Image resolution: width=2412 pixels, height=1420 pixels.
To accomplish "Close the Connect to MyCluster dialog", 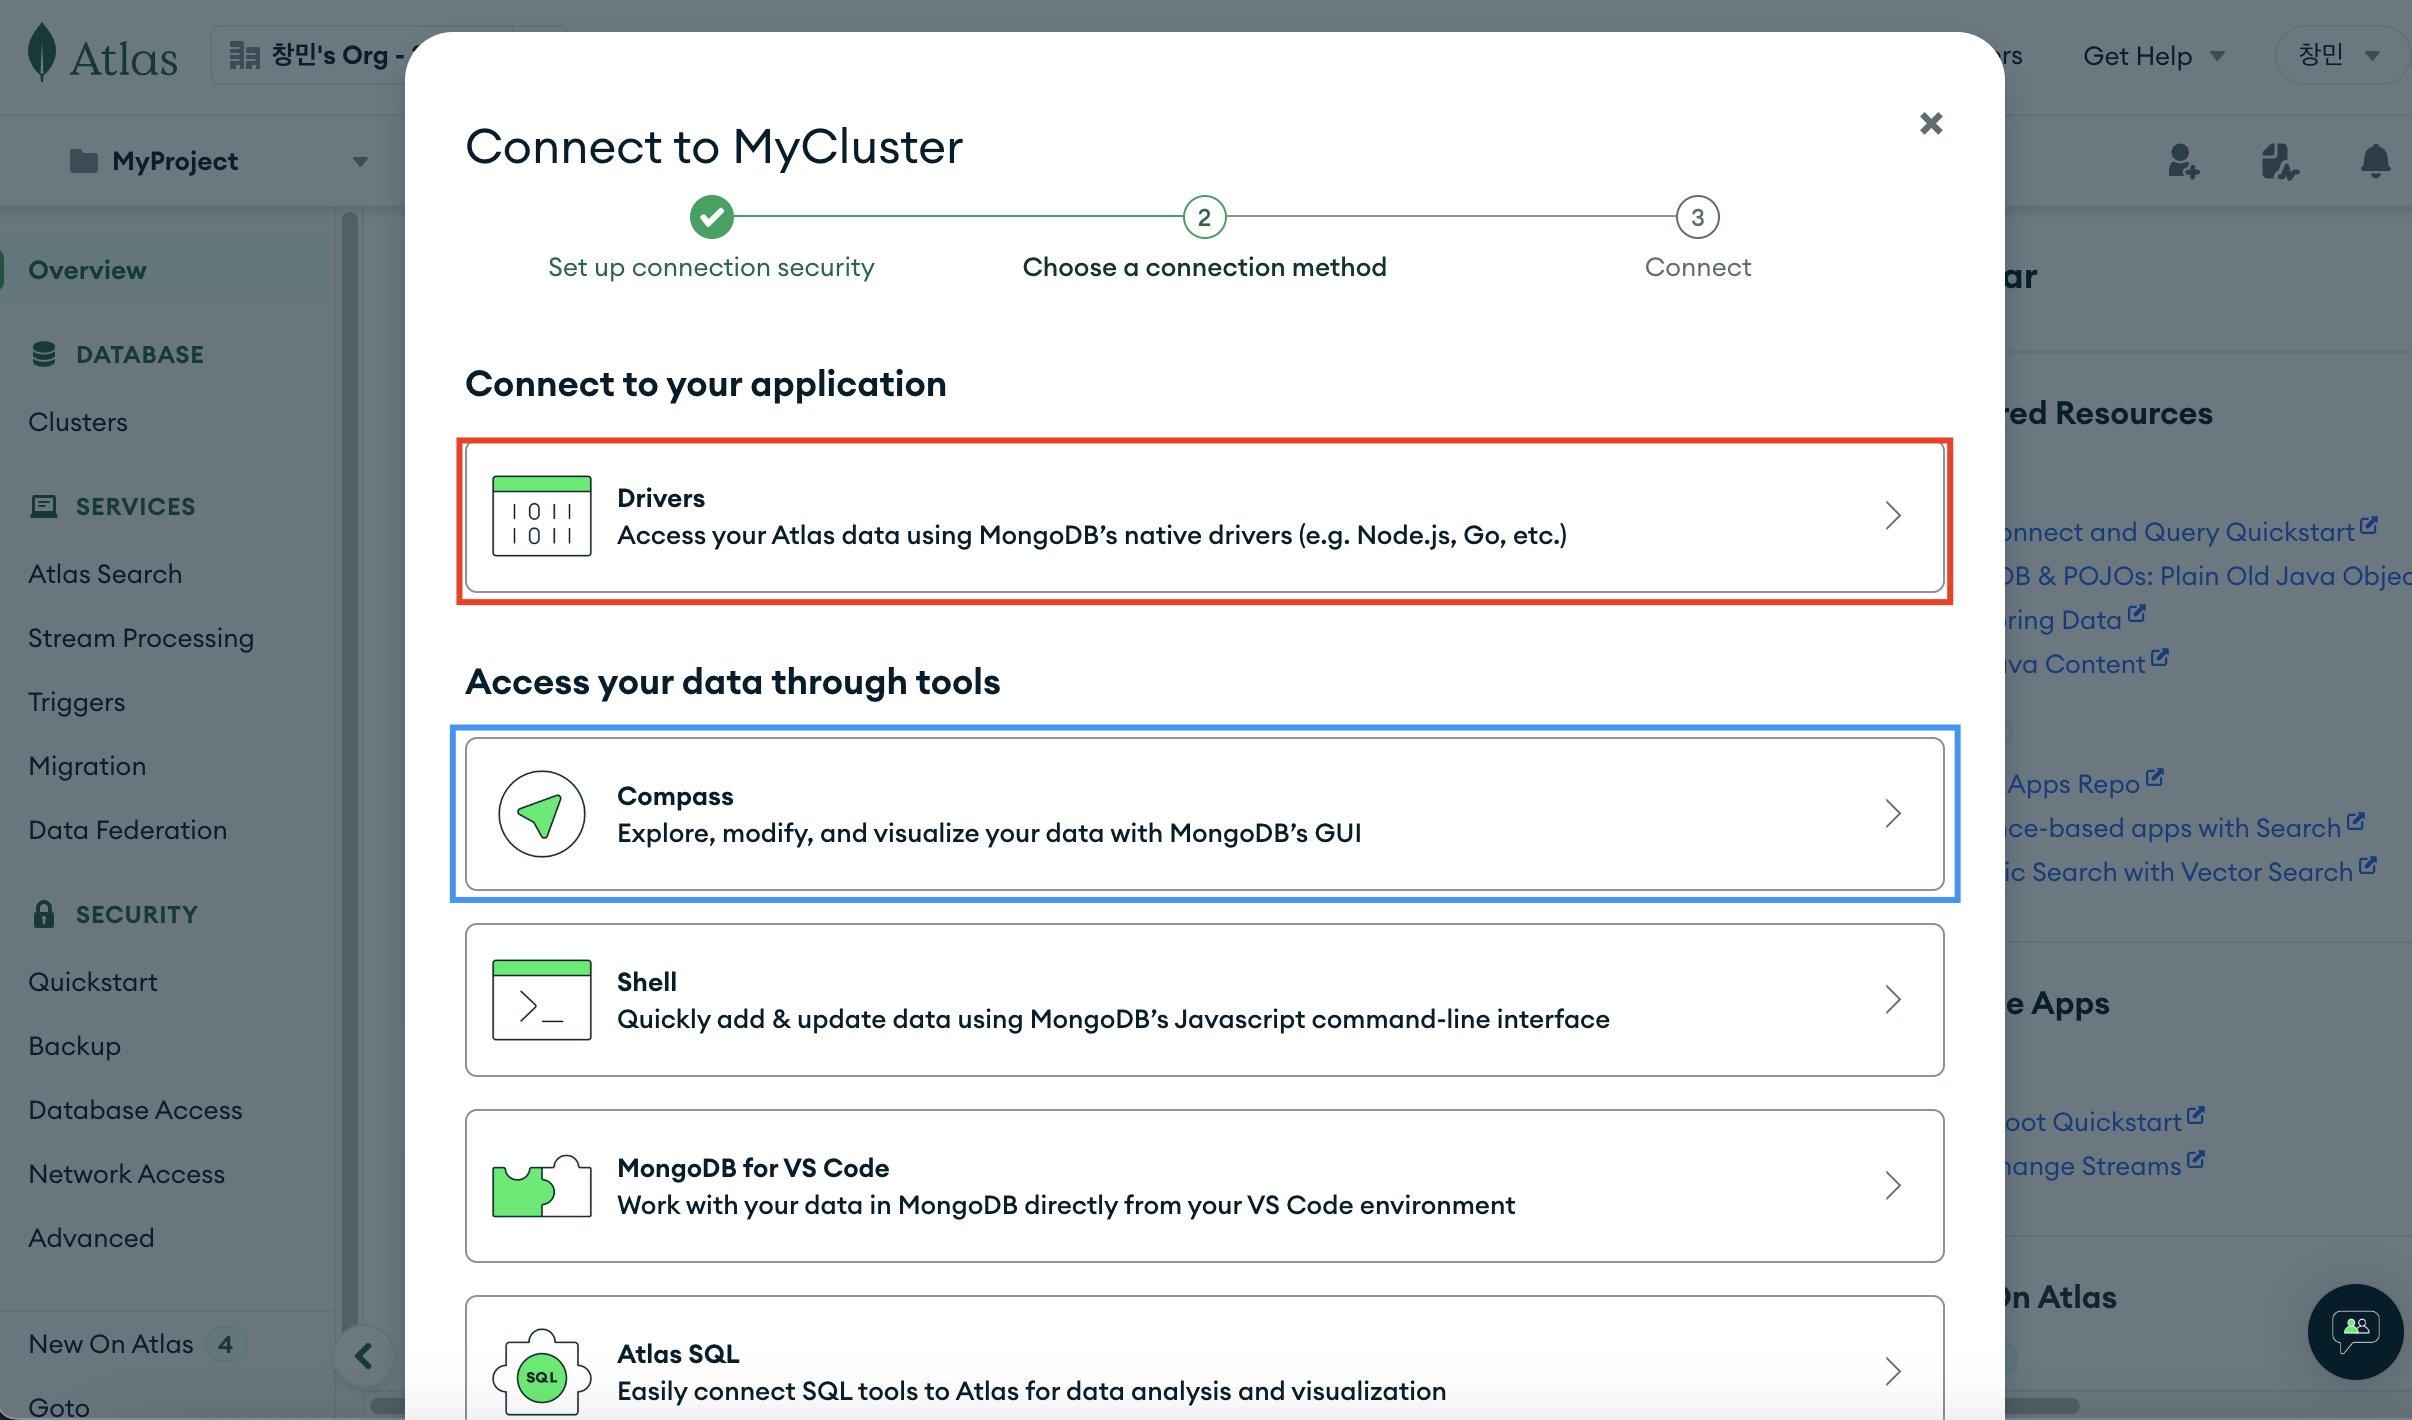I will pos(1931,124).
